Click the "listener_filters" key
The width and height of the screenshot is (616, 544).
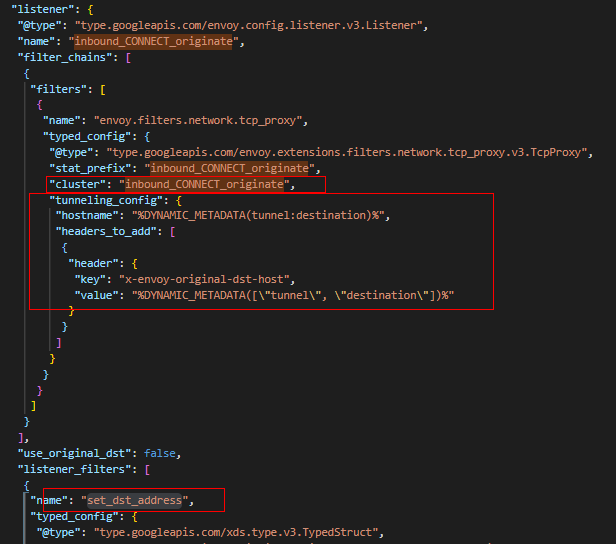pyautogui.click(x=74, y=469)
